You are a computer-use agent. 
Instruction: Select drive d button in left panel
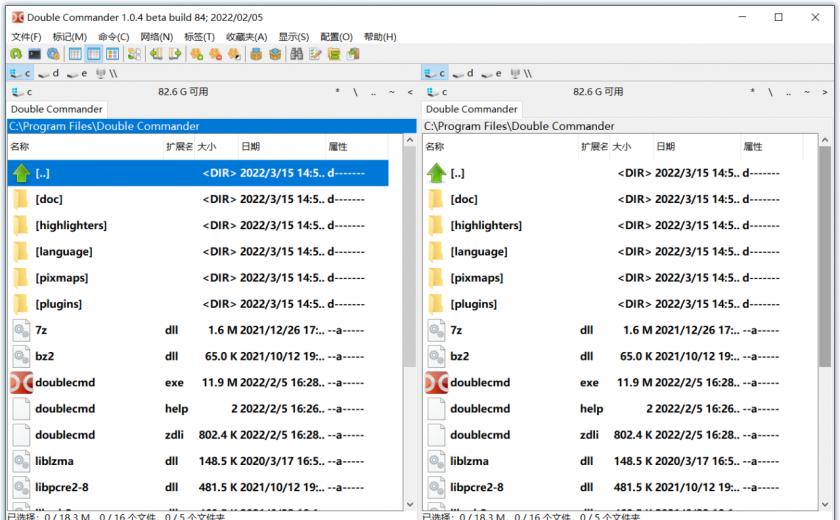tap(49, 73)
